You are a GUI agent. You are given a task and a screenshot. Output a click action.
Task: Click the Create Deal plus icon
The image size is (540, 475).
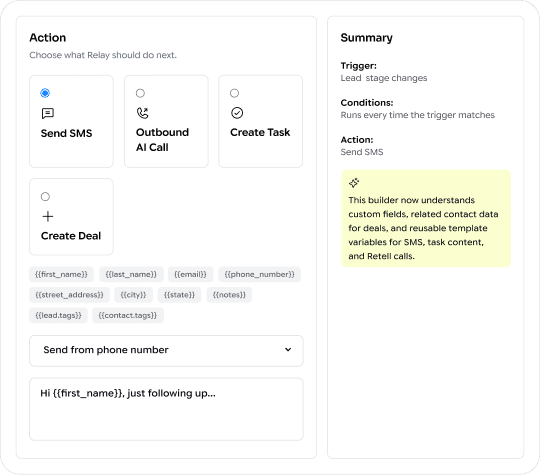click(48, 216)
